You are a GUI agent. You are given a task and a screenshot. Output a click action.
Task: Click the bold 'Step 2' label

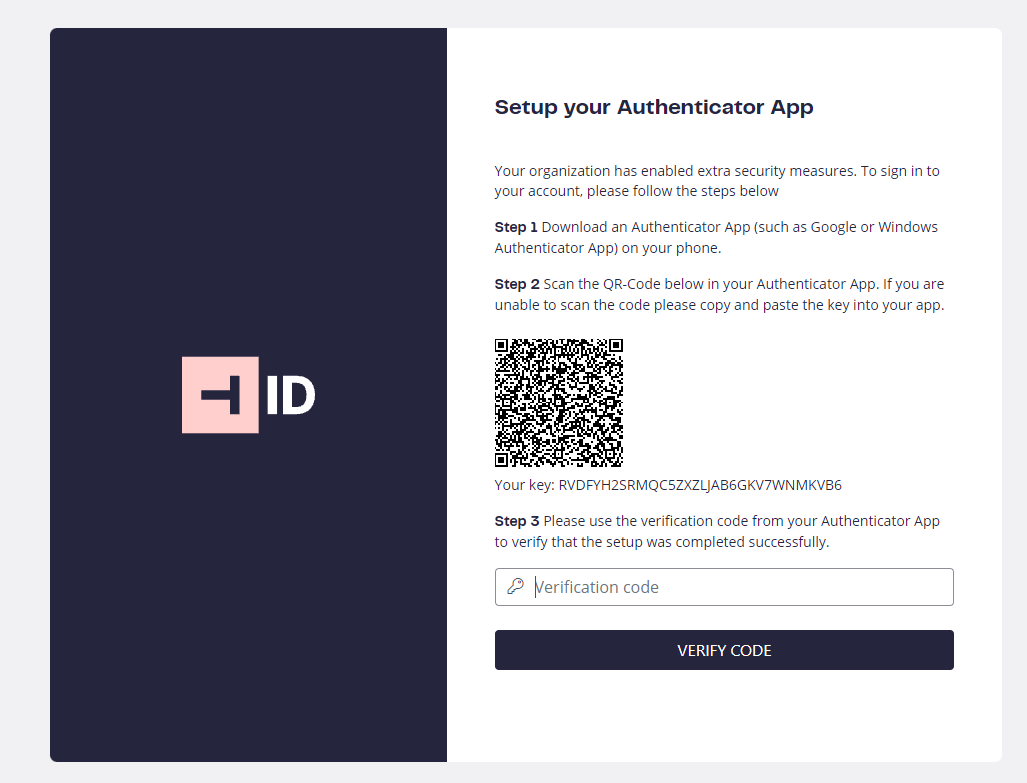(517, 284)
